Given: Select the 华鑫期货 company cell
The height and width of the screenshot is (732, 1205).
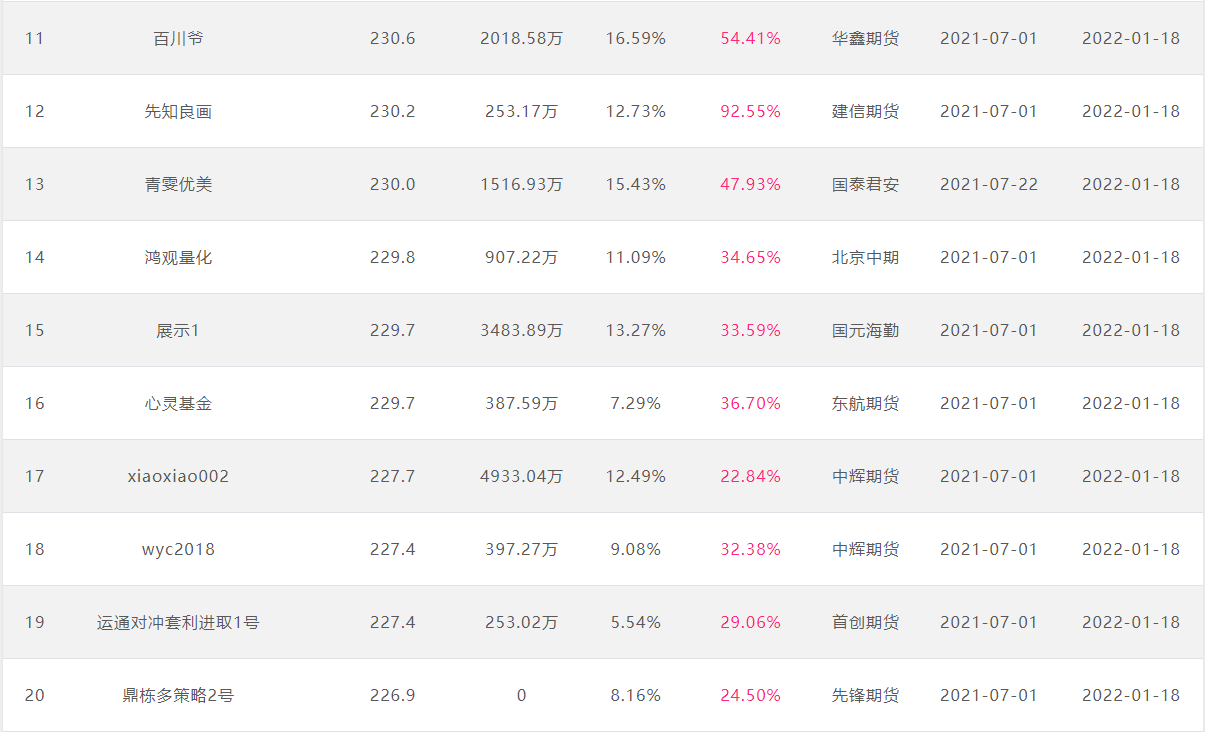Looking at the screenshot, I should coord(865,39).
